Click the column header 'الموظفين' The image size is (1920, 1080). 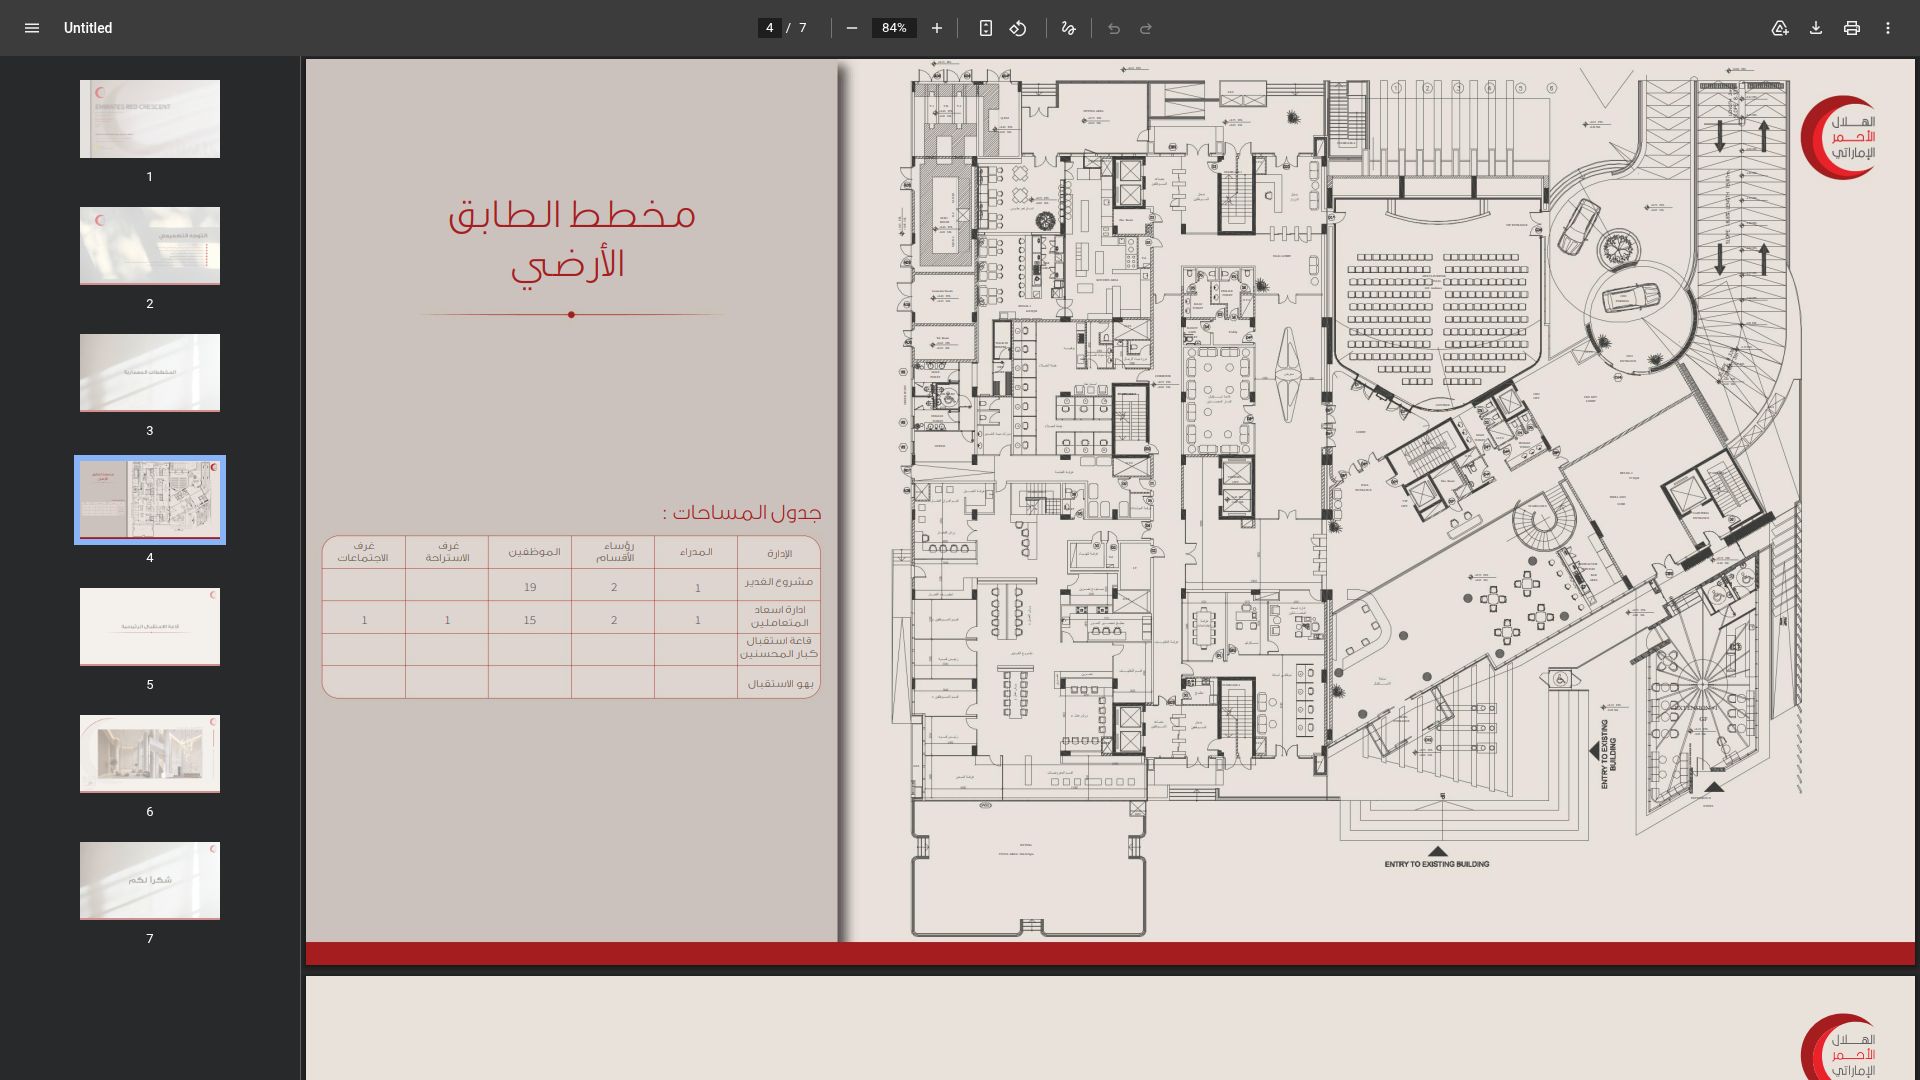(534, 552)
